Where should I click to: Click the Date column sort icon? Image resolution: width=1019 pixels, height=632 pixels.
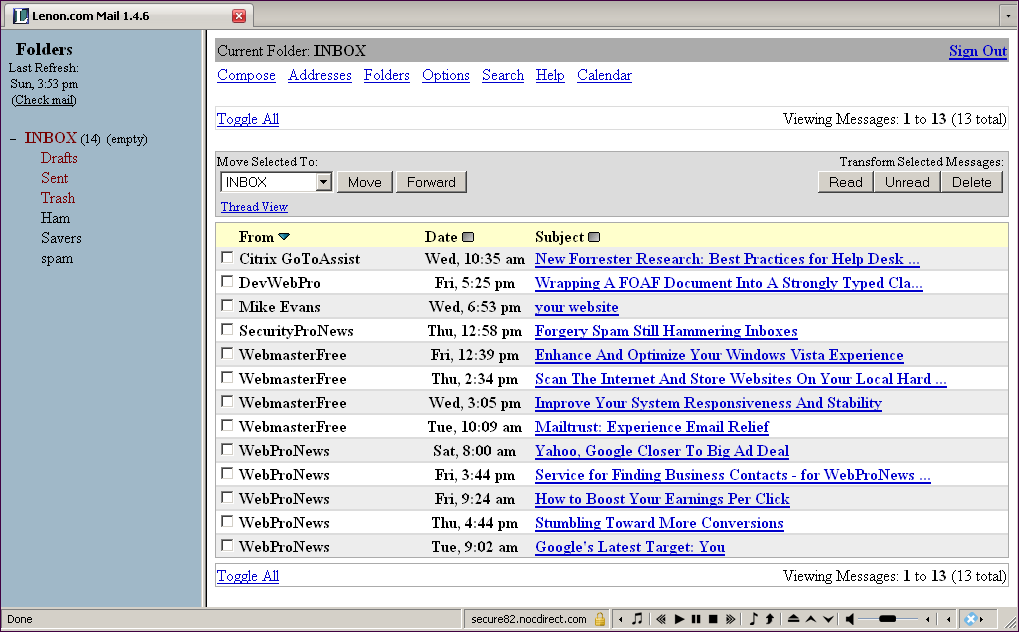(468, 237)
